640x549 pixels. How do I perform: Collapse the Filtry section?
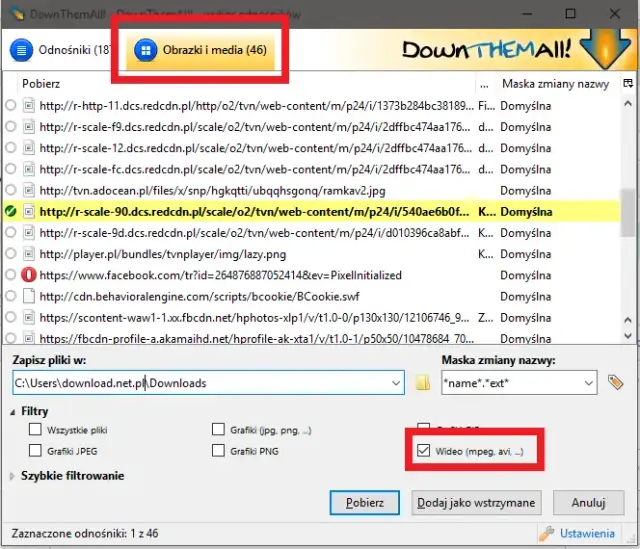pos(13,412)
